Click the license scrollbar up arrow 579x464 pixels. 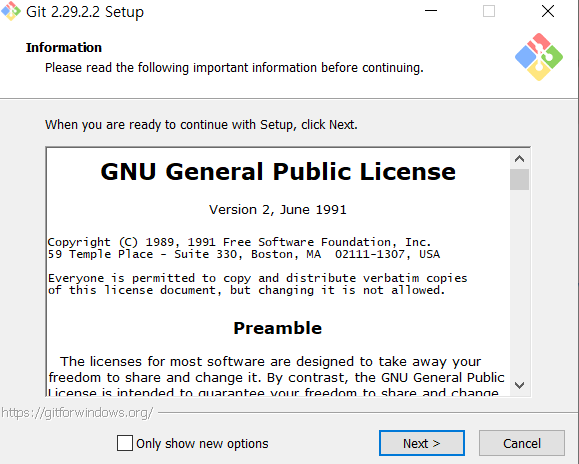[x=520, y=159]
